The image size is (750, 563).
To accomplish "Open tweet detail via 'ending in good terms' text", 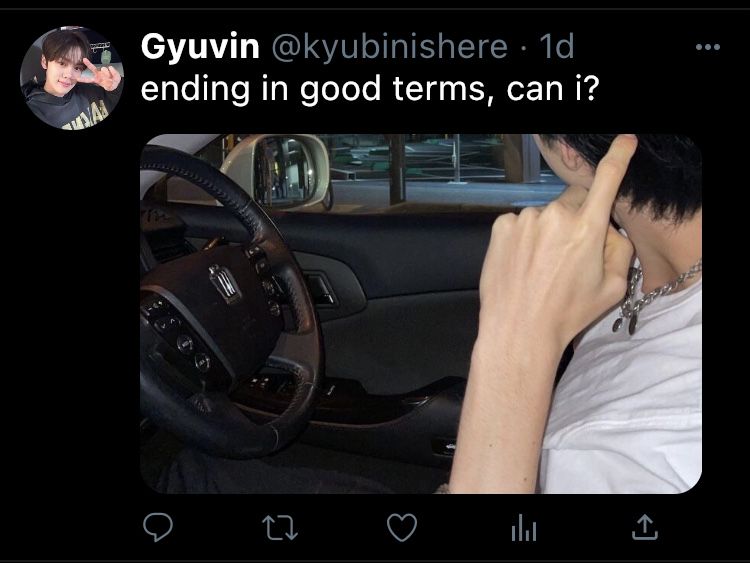I will coord(370,88).
